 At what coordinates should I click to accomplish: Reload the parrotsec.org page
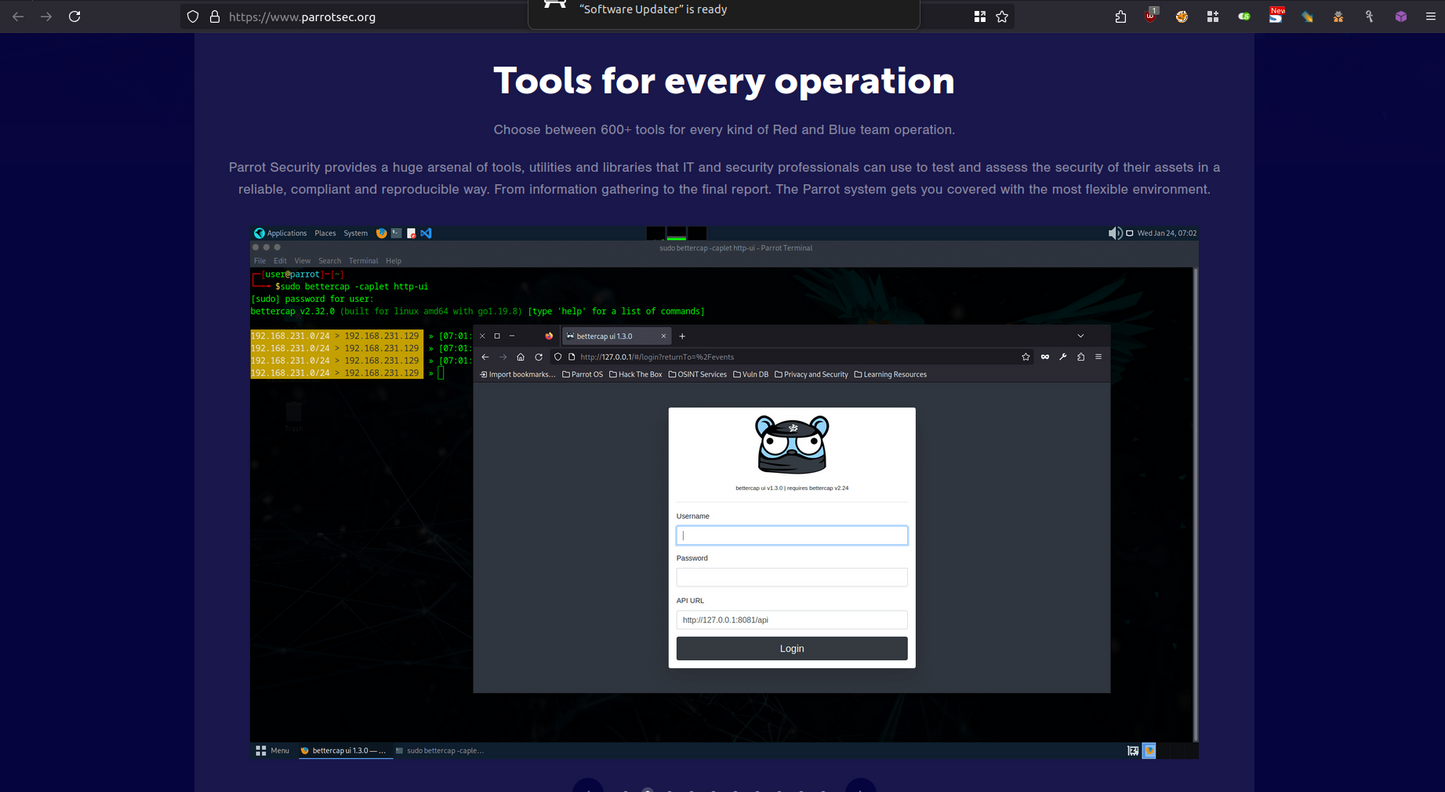tap(74, 17)
